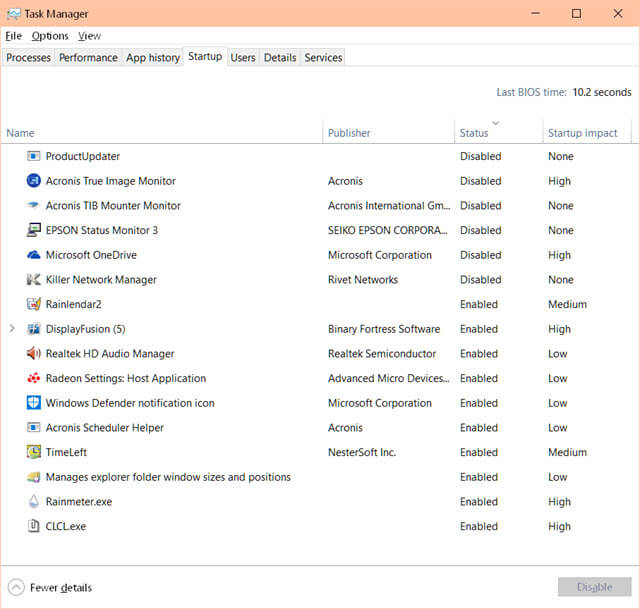This screenshot has height=609, width=640.
Task: Select Windows Defender notification icon text
Action: point(130,403)
